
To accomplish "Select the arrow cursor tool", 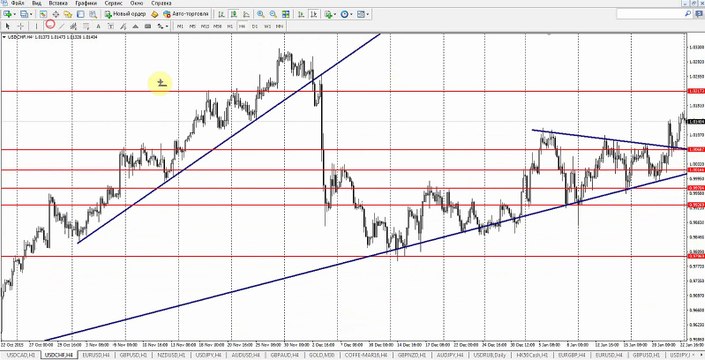I will coord(8,26).
